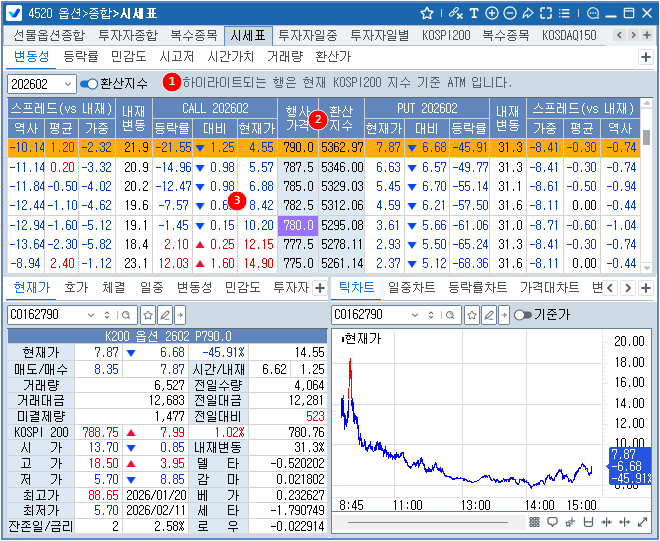Click the text font T icon
The width and height of the screenshot is (660, 541).
(473, 13)
